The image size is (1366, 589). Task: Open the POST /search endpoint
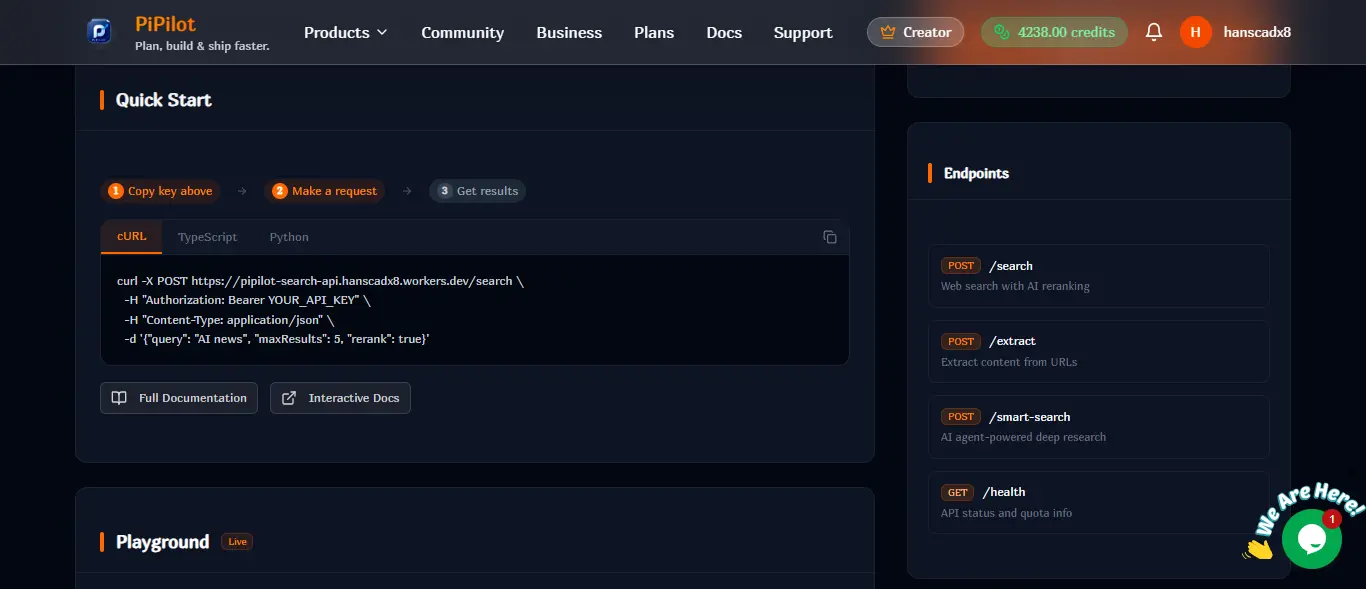[1098, 275]
